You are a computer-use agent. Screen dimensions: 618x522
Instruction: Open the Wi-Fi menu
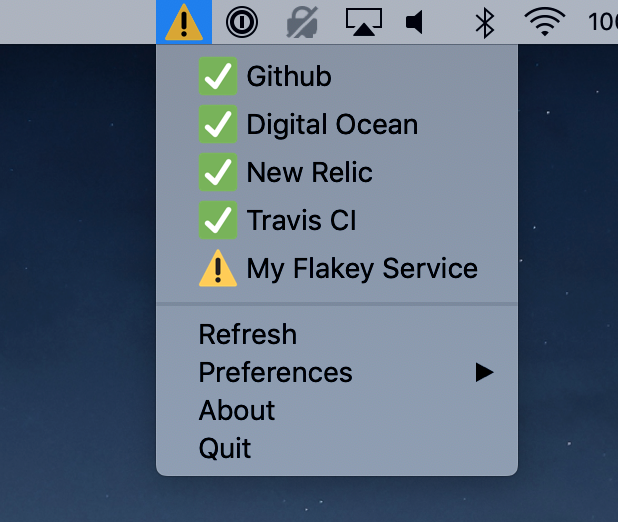[x=545, y=22]
